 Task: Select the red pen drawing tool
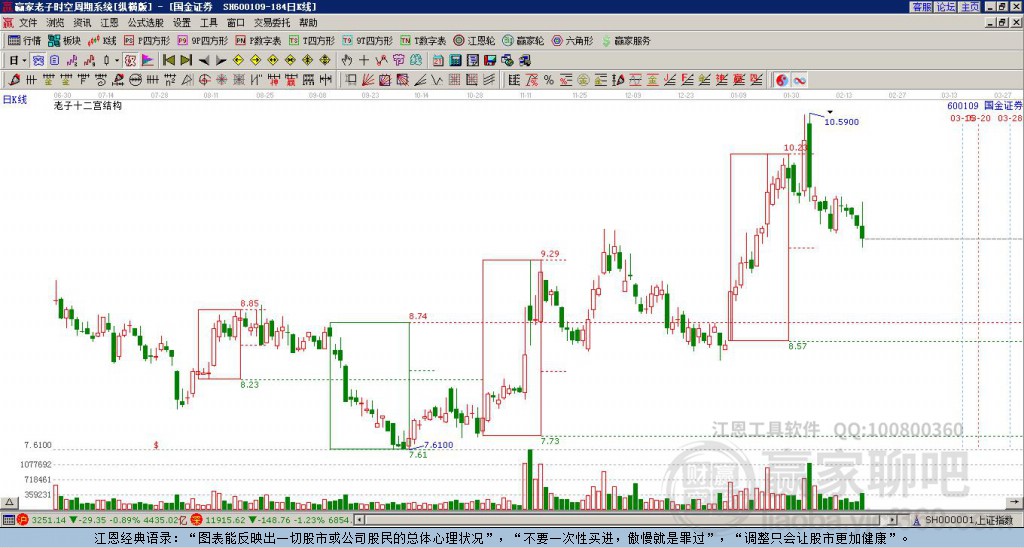point(14,80)
